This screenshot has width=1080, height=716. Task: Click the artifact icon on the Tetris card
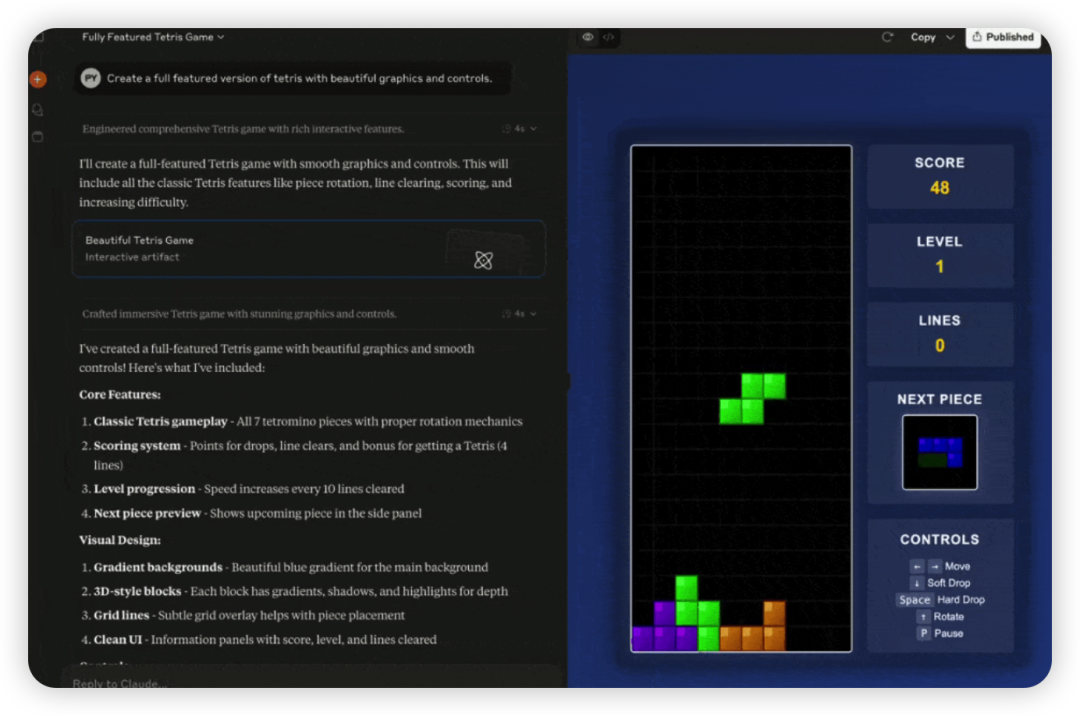coord(484,260)
